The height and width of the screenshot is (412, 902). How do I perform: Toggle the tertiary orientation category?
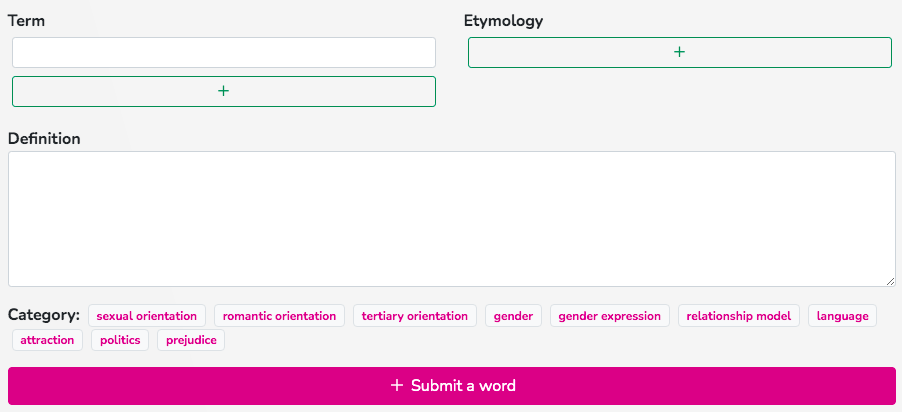pyautogui.click(x=415, y=316)
